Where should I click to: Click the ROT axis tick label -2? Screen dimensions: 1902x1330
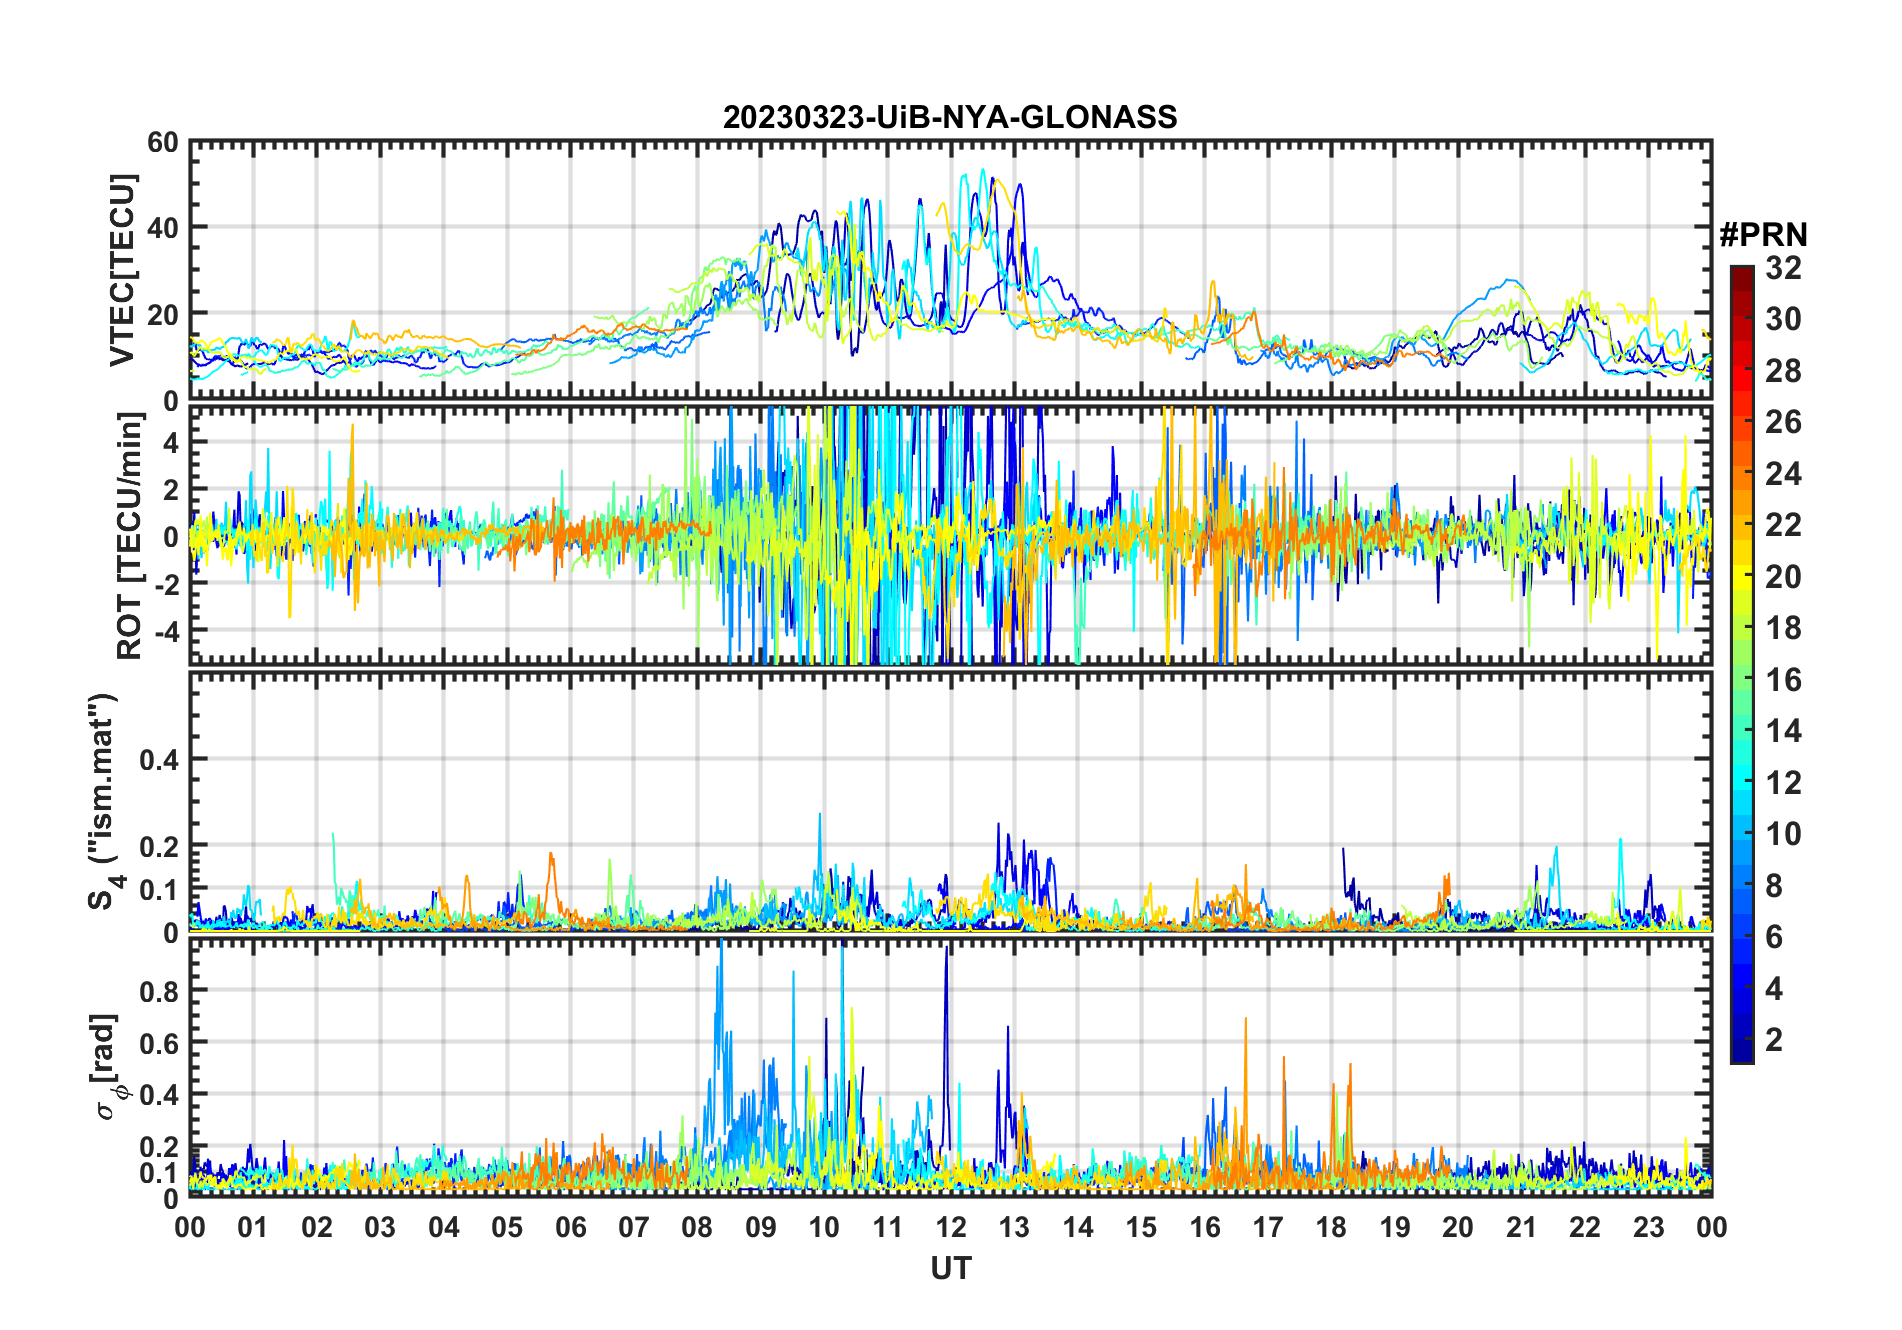[166, 584]
